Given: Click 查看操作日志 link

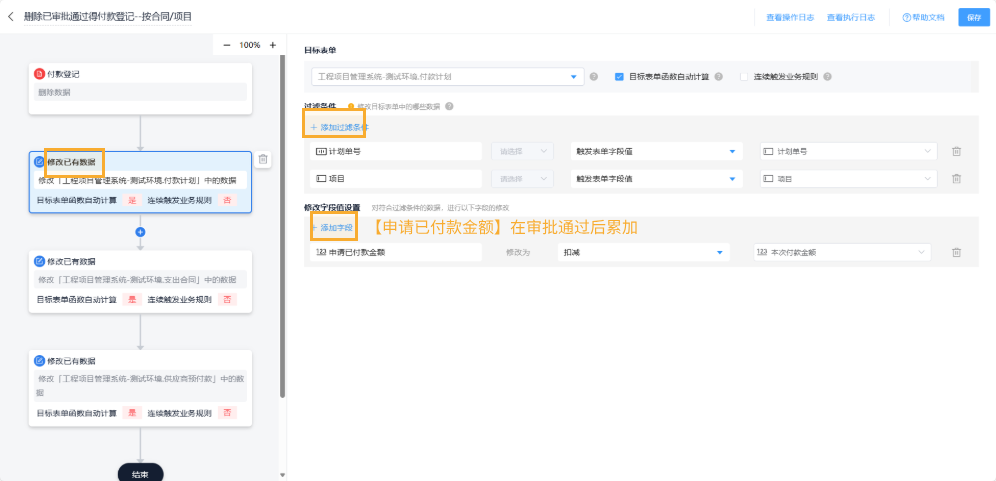Looking at the screenshot, I should pos(790,18).
